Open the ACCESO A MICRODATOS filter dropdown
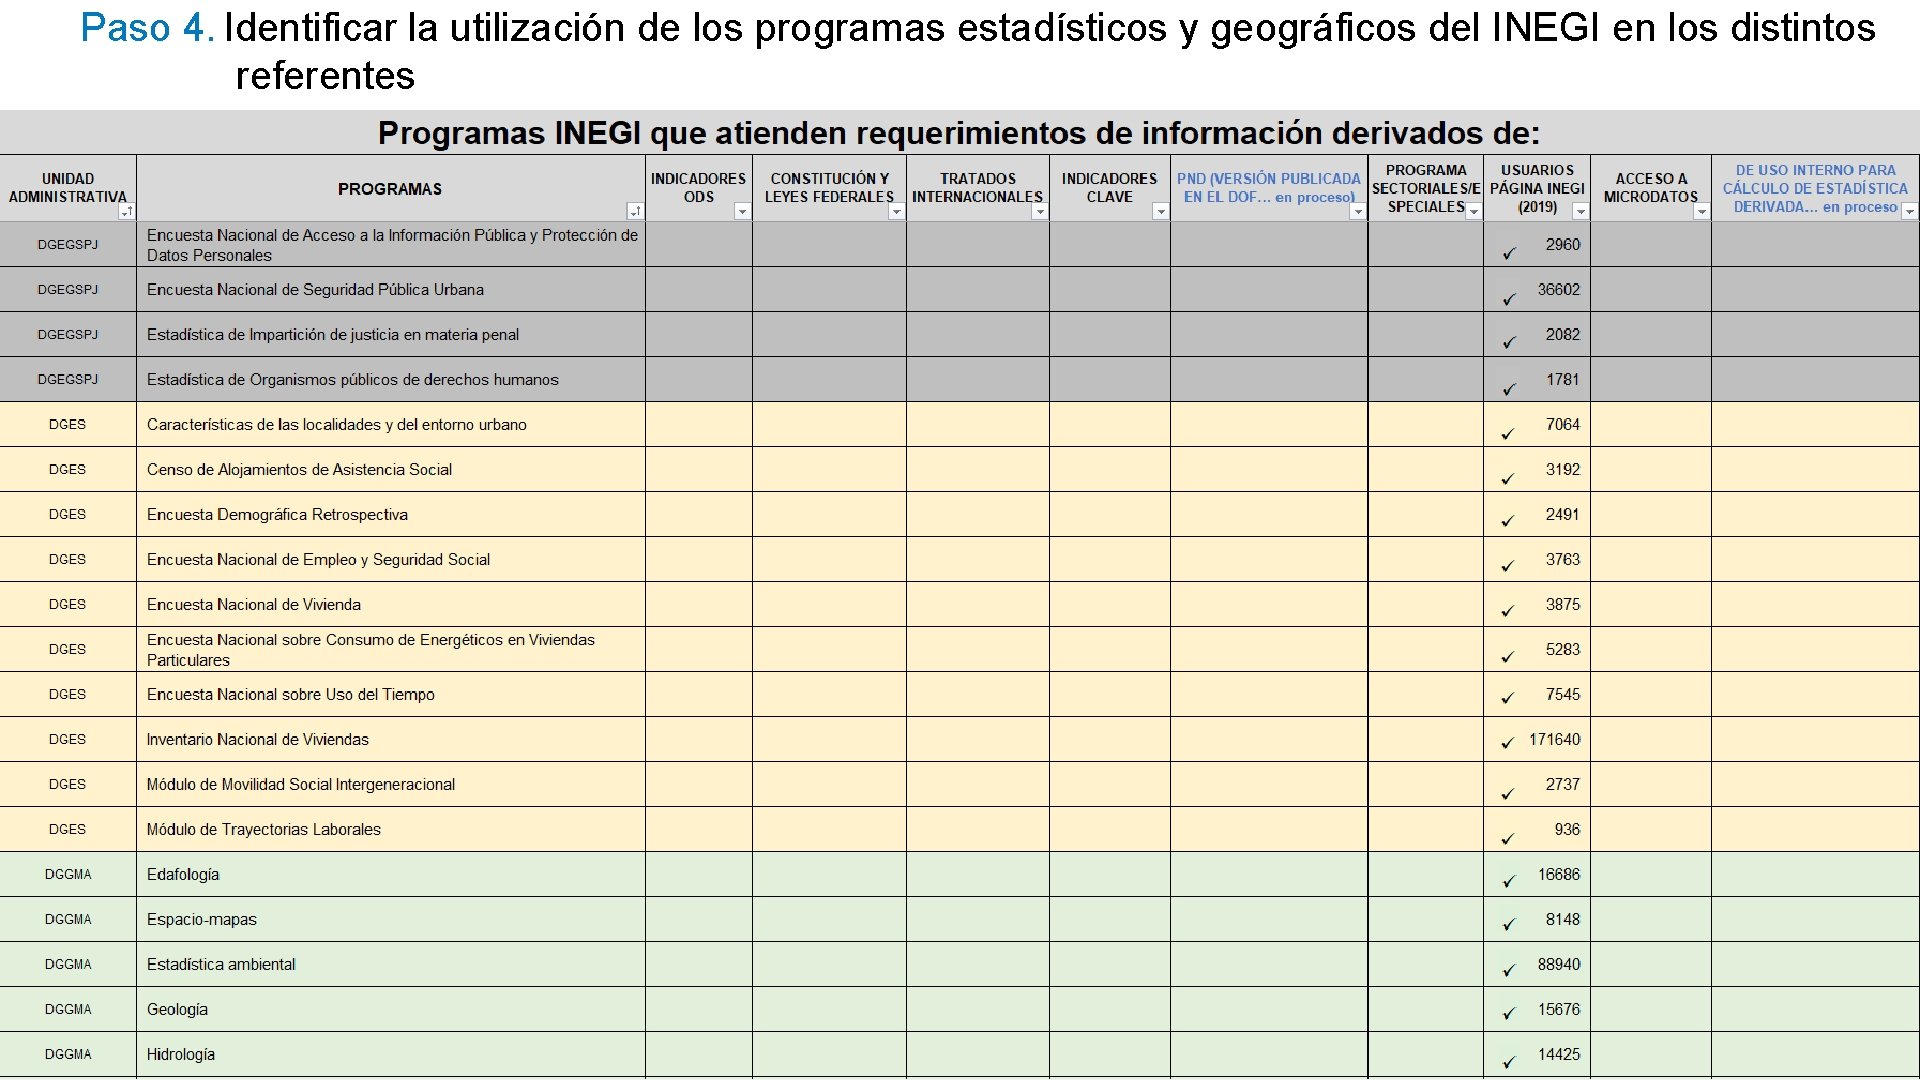The width and height of the screenshot is (1920, 1080). (x=1701, y=211)
